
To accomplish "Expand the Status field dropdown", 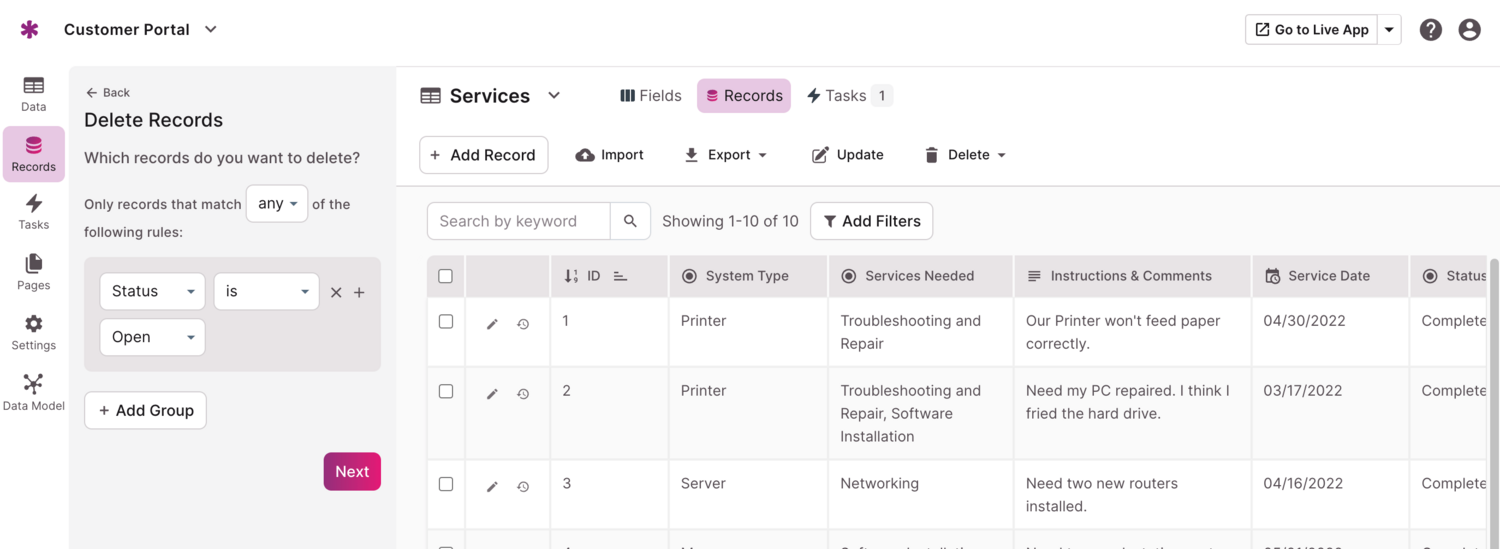I will click(152, 291).
